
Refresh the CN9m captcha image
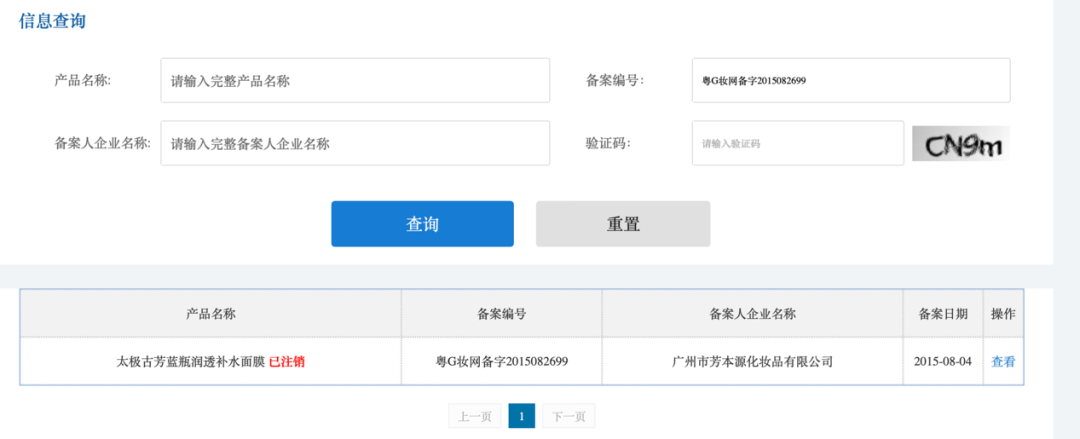[961, 143]
